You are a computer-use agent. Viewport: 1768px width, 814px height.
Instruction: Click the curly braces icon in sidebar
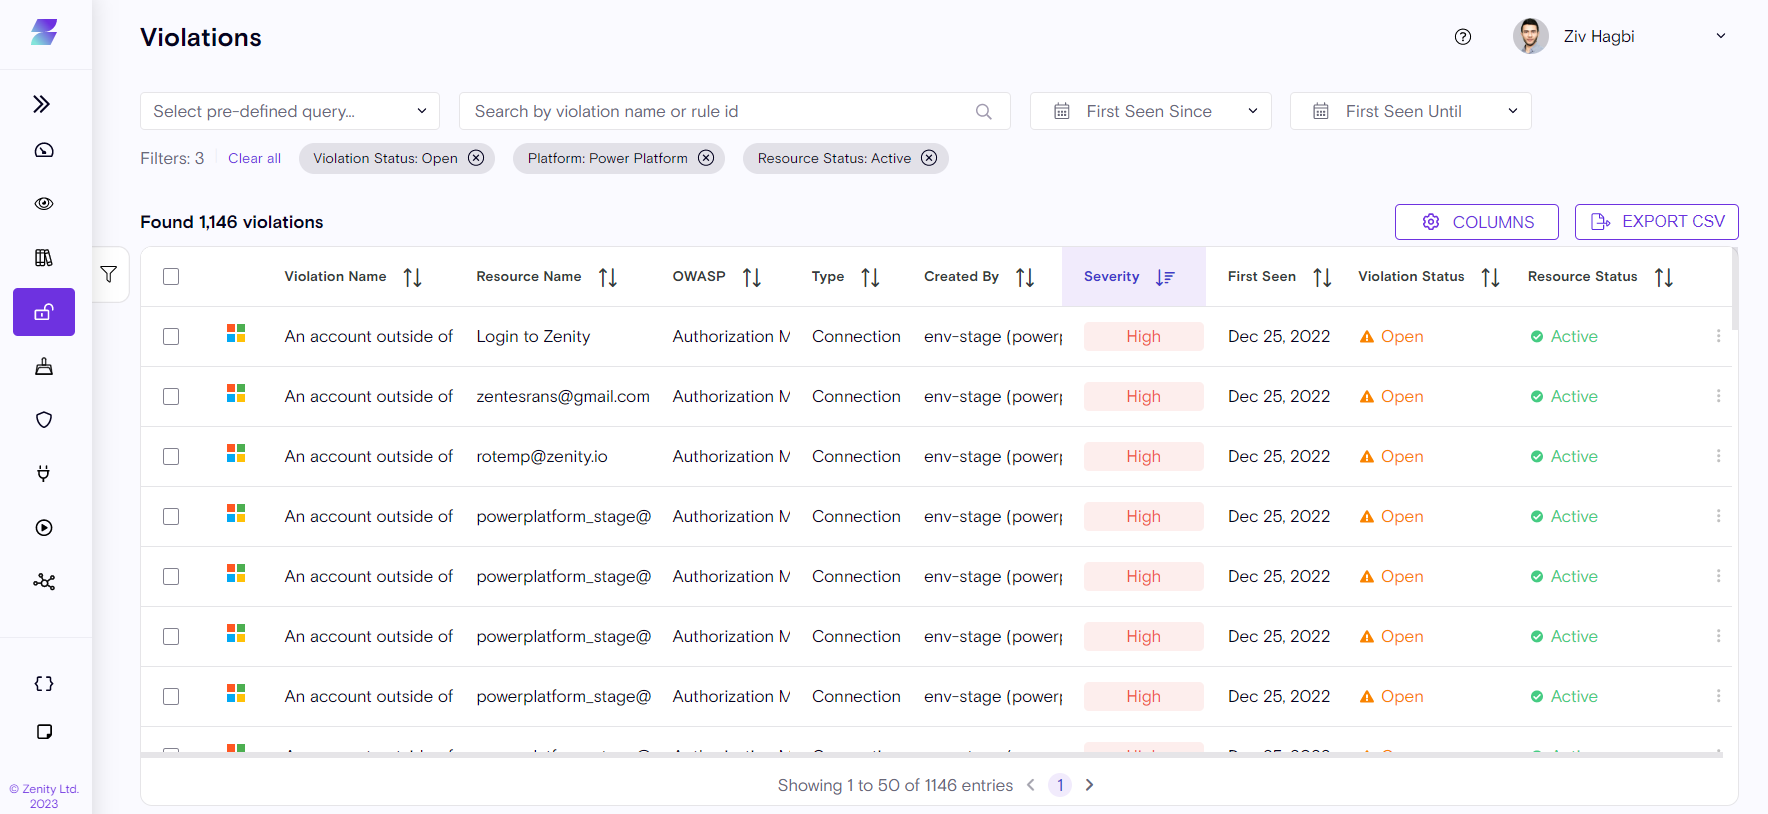(x=44, y=684)
